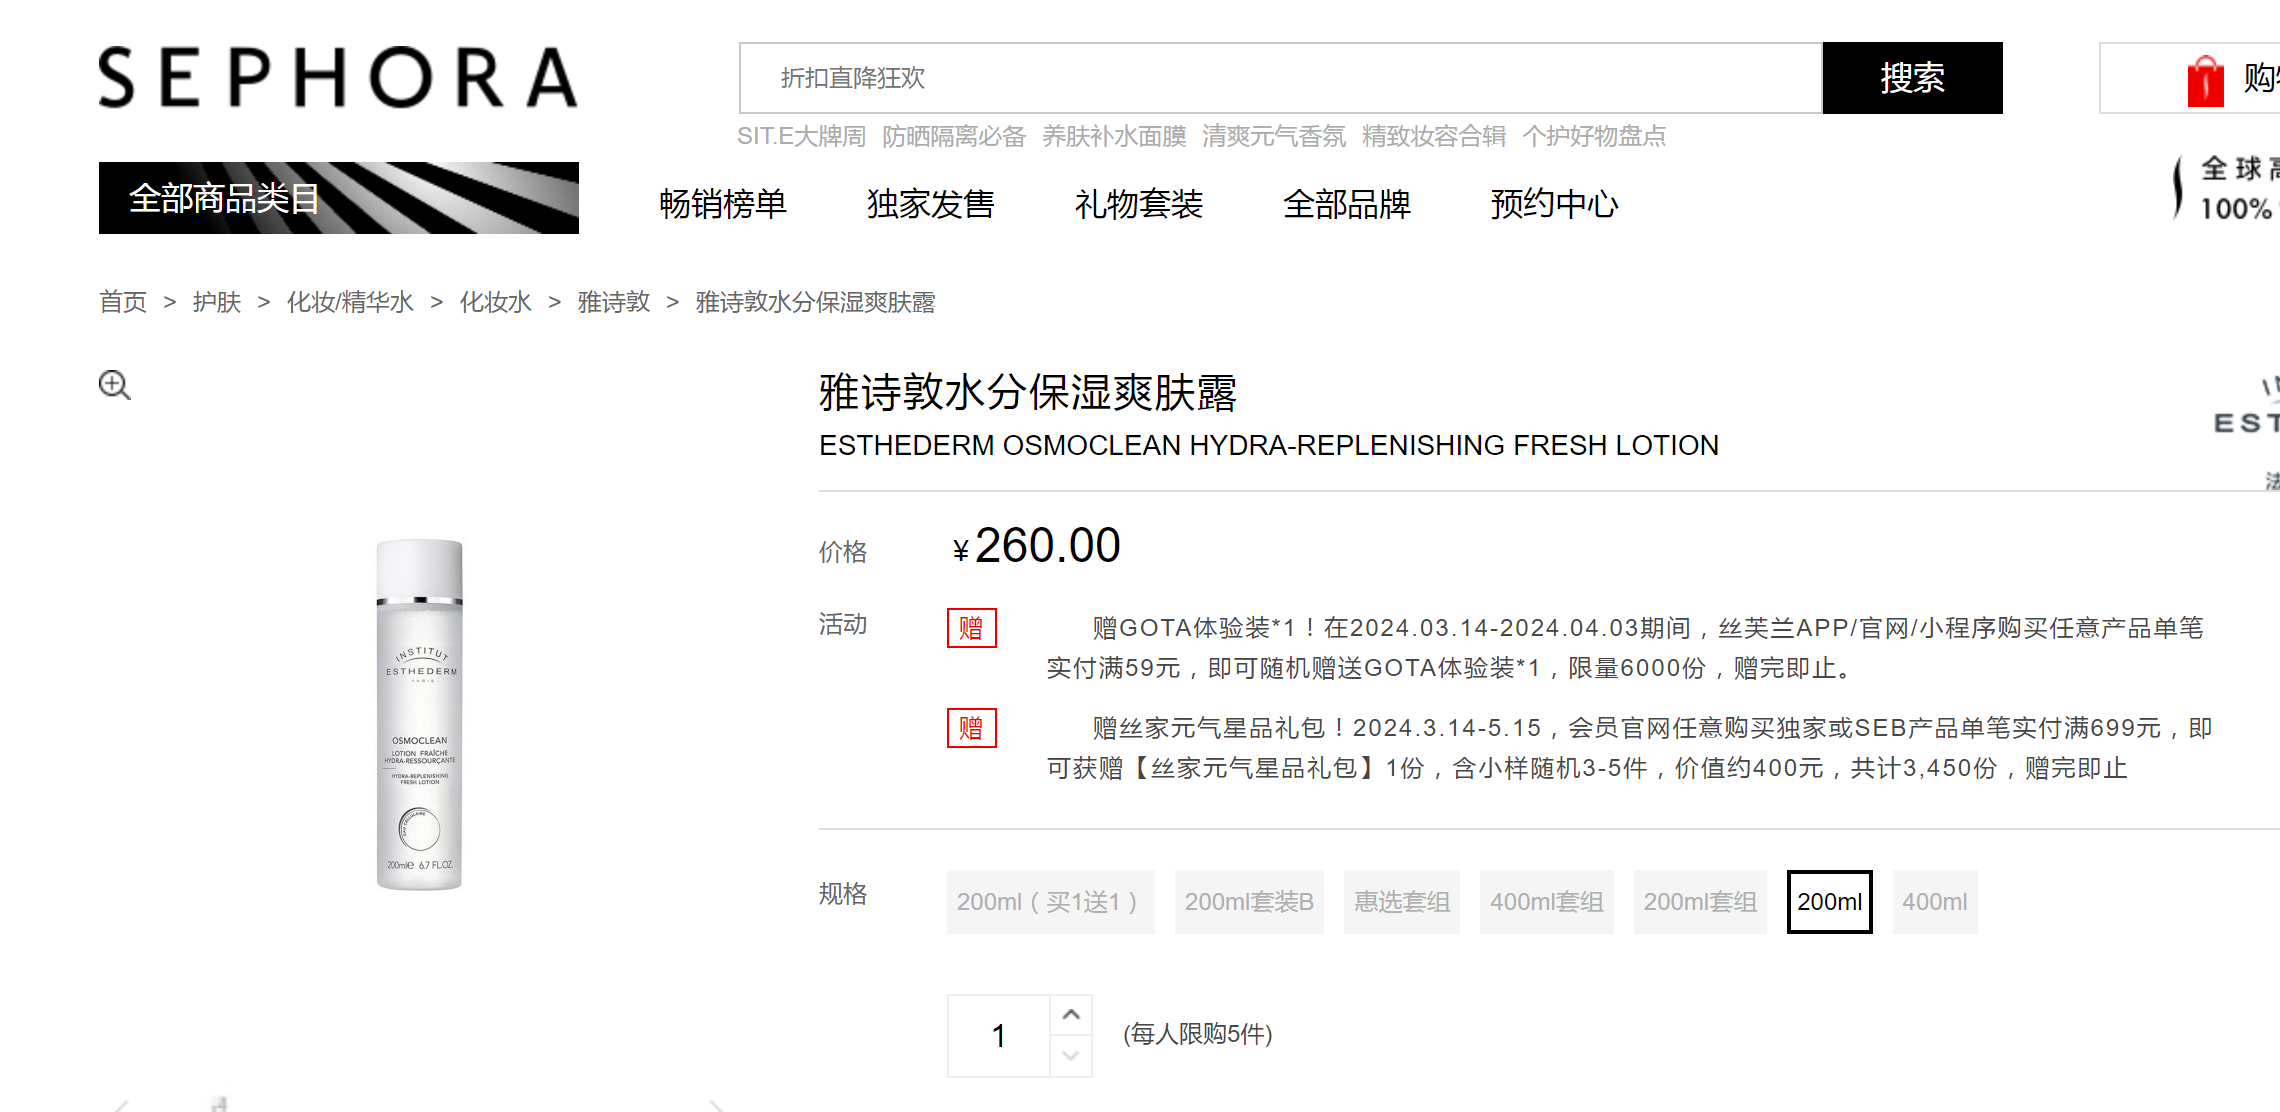Select the 200ml size option
This screenshot has width=2280, height=1112.
pos(1829,902)
